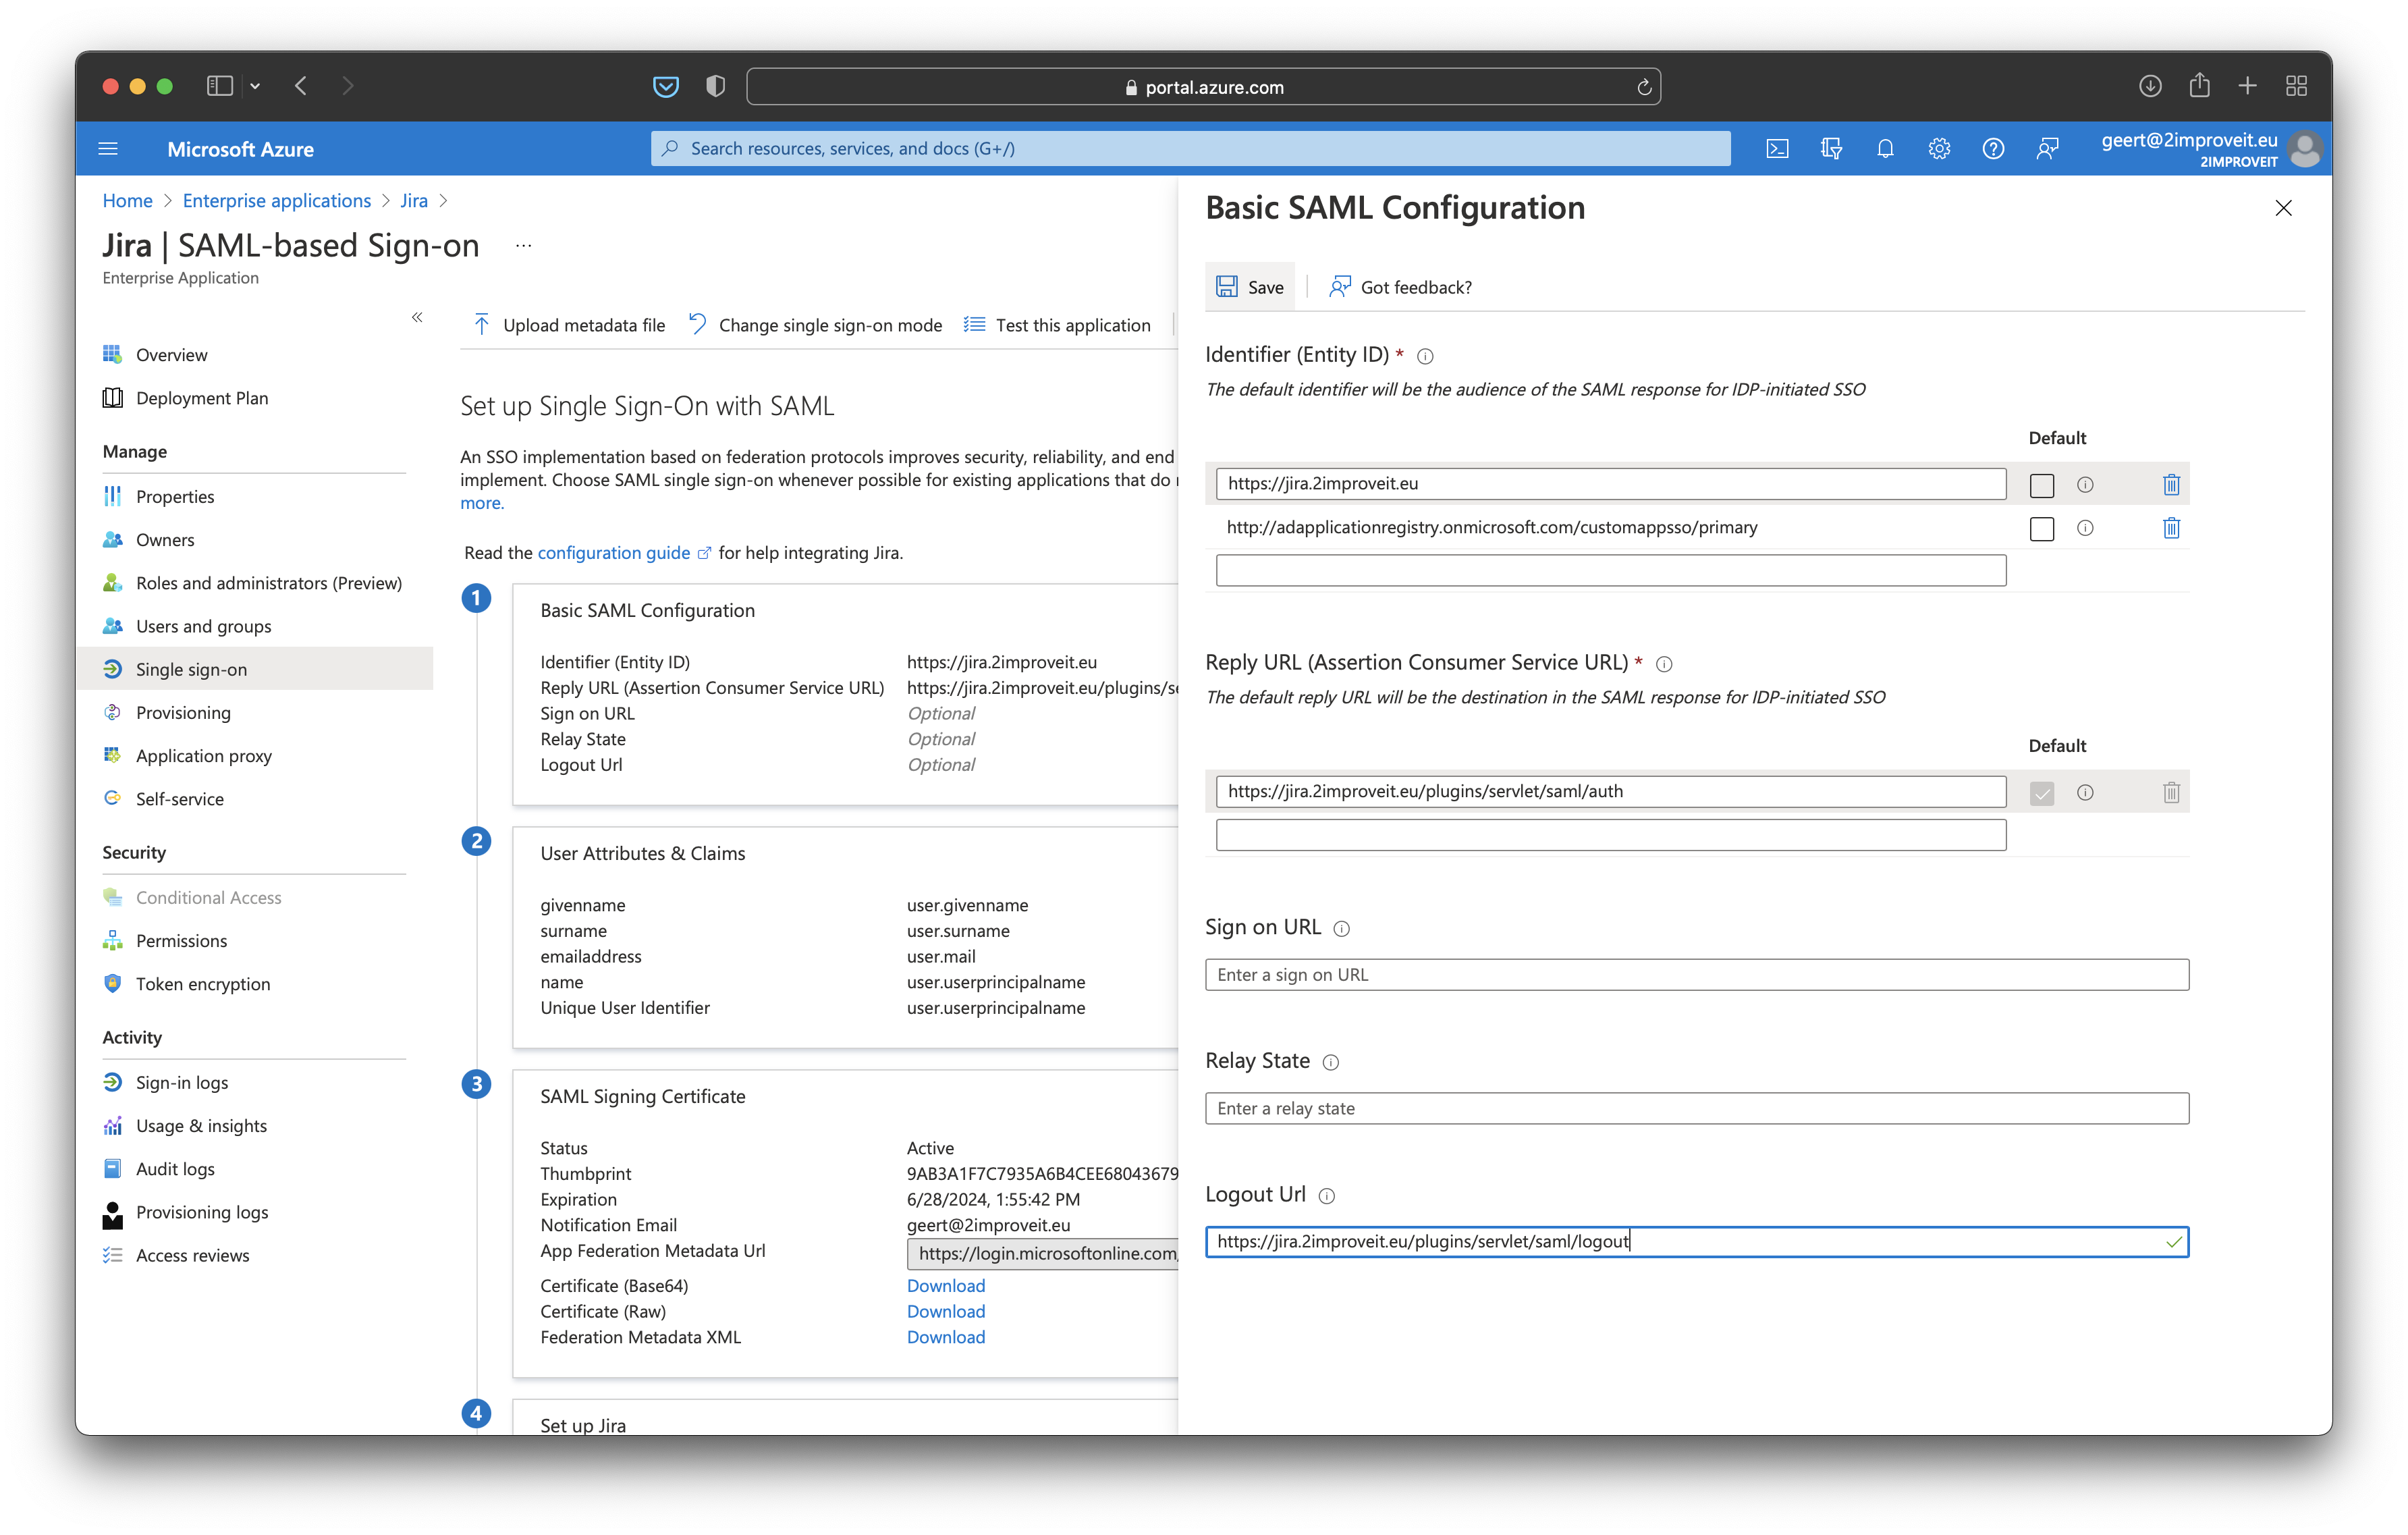The width and height of the screenshot is (2408, 1535).
Task: Open the Directories and subscriptions filter icon
Action: pos(1831,149)
